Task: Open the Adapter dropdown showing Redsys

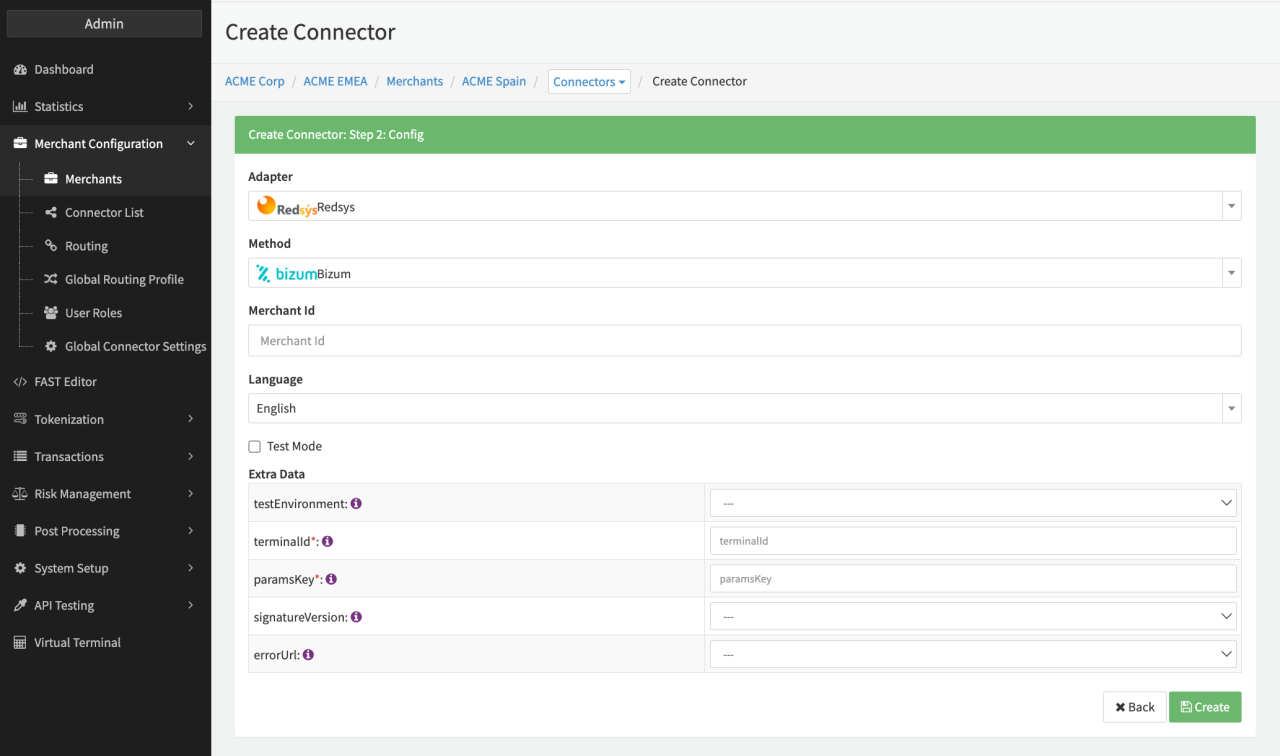Action: [744, 206]
